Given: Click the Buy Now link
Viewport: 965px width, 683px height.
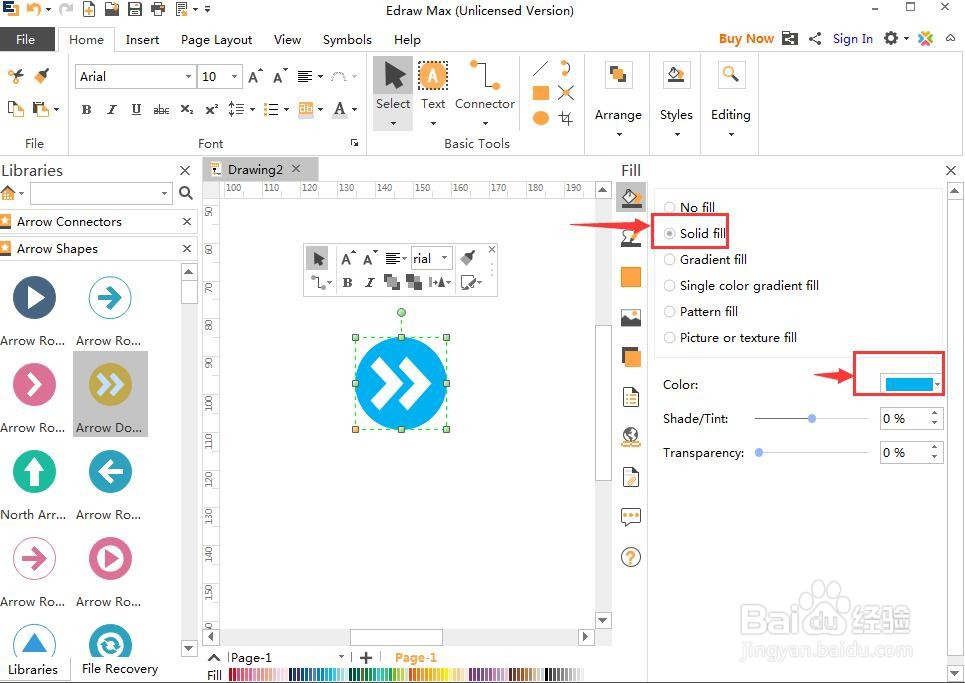Looking at the screenshot, I should [747, 39].
